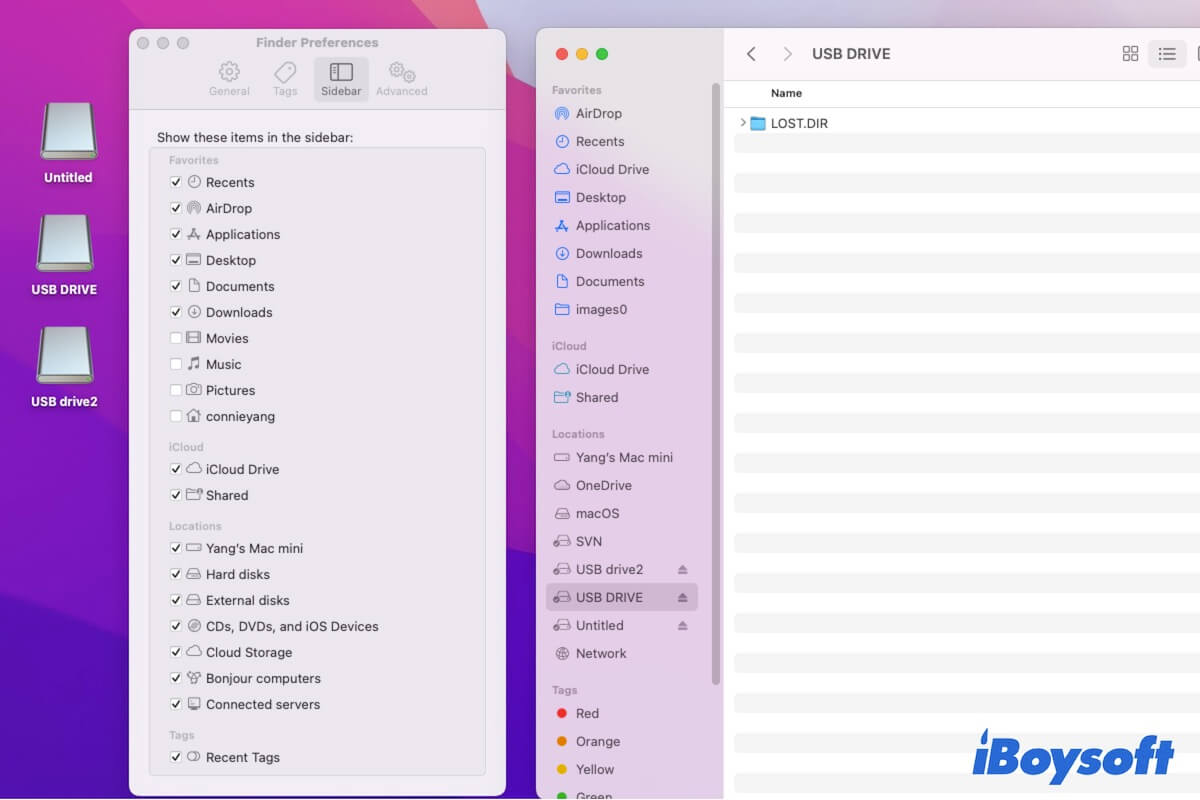Click the back navigation arrow
The width and height of the screenshot is (1200, 800).
tap(751, 54)
